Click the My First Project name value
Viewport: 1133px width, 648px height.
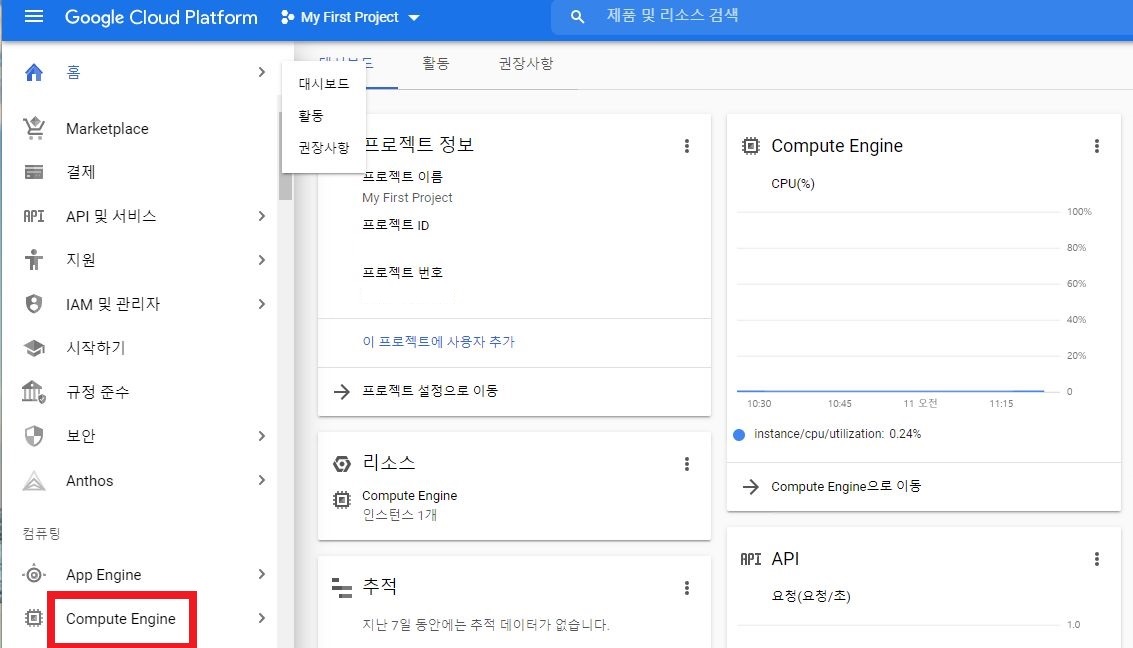[407, 198]
